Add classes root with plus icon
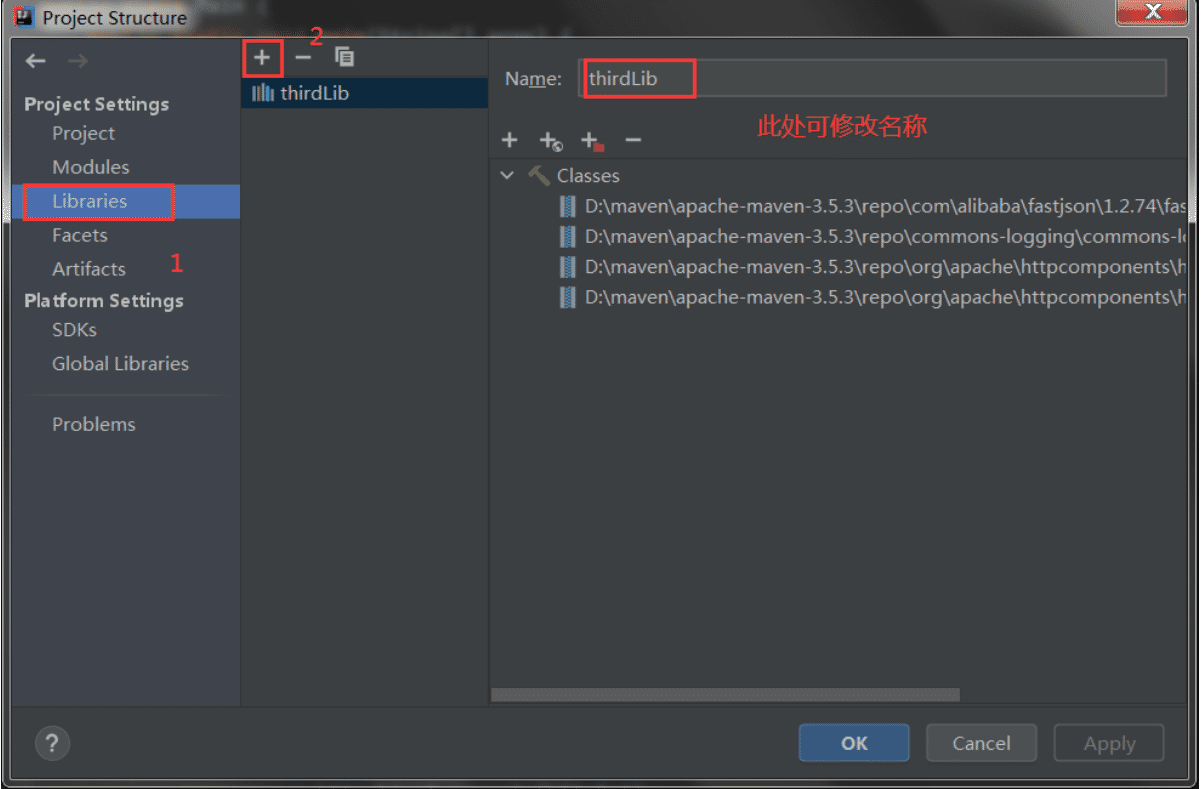Viewport: 1202px width, 789px height. pos(509,140)
